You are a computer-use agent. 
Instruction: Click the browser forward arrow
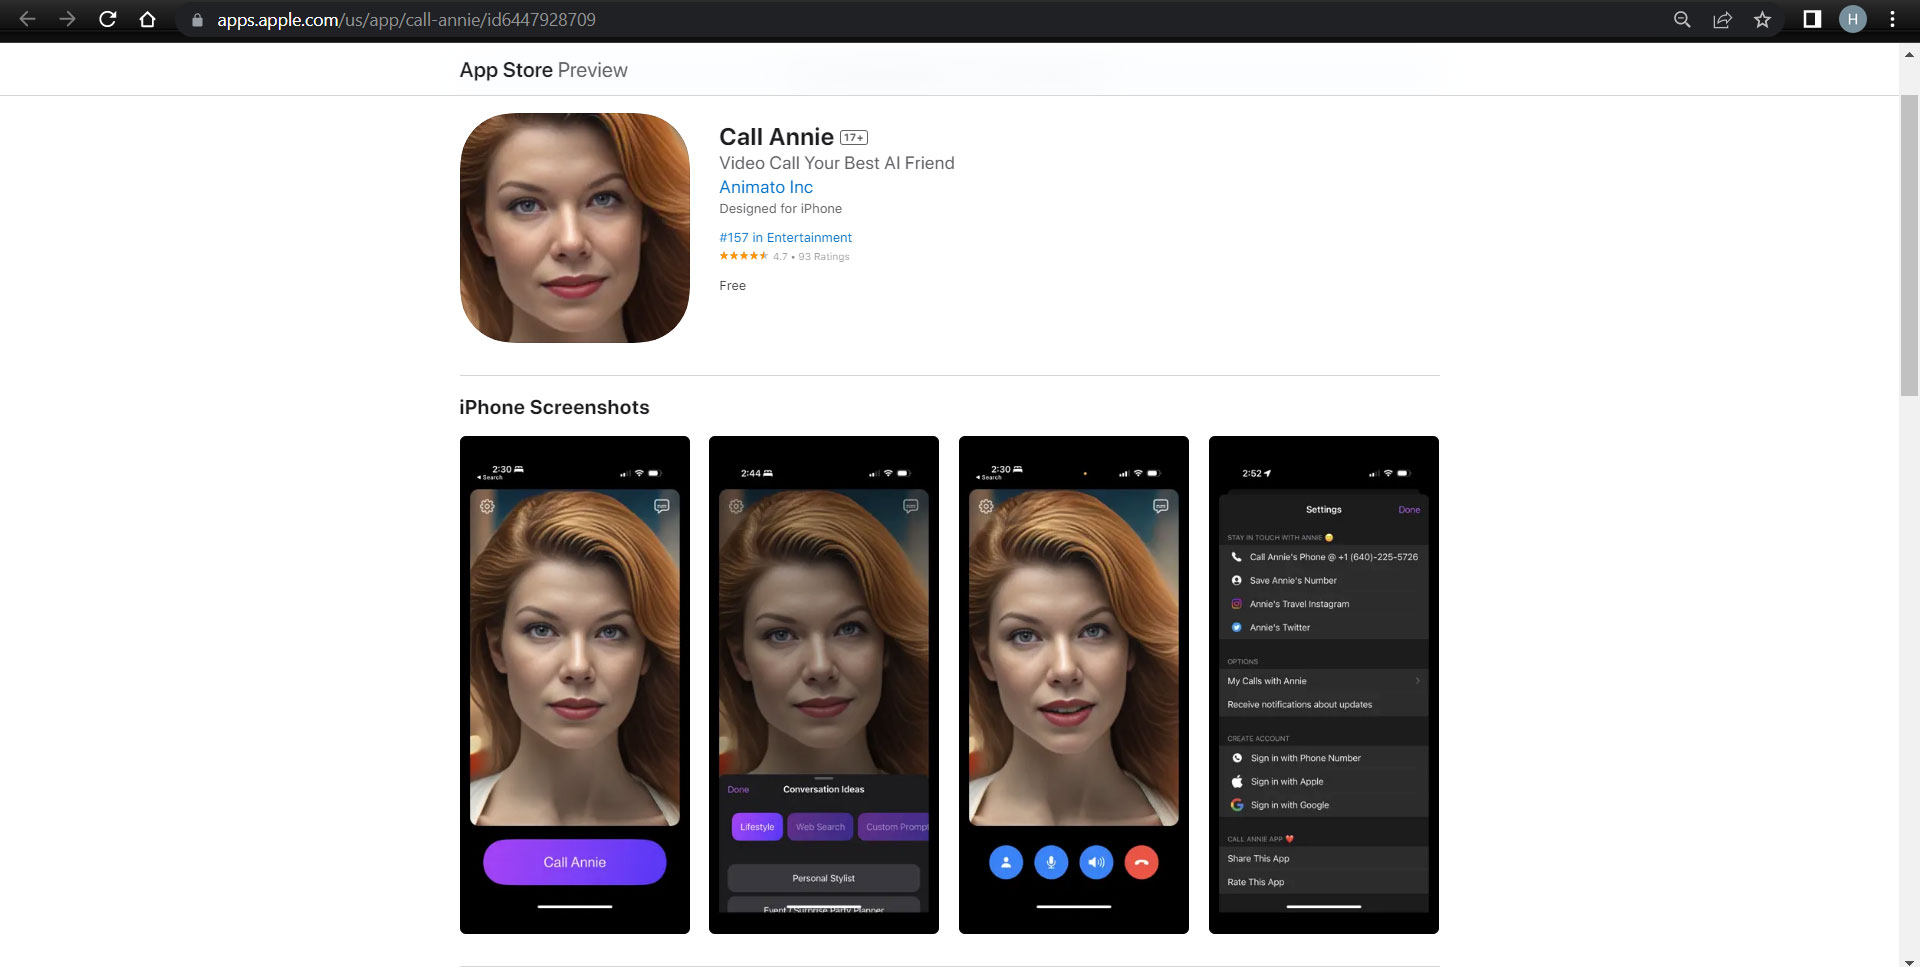pyautogui.click(x=67, y=19)
